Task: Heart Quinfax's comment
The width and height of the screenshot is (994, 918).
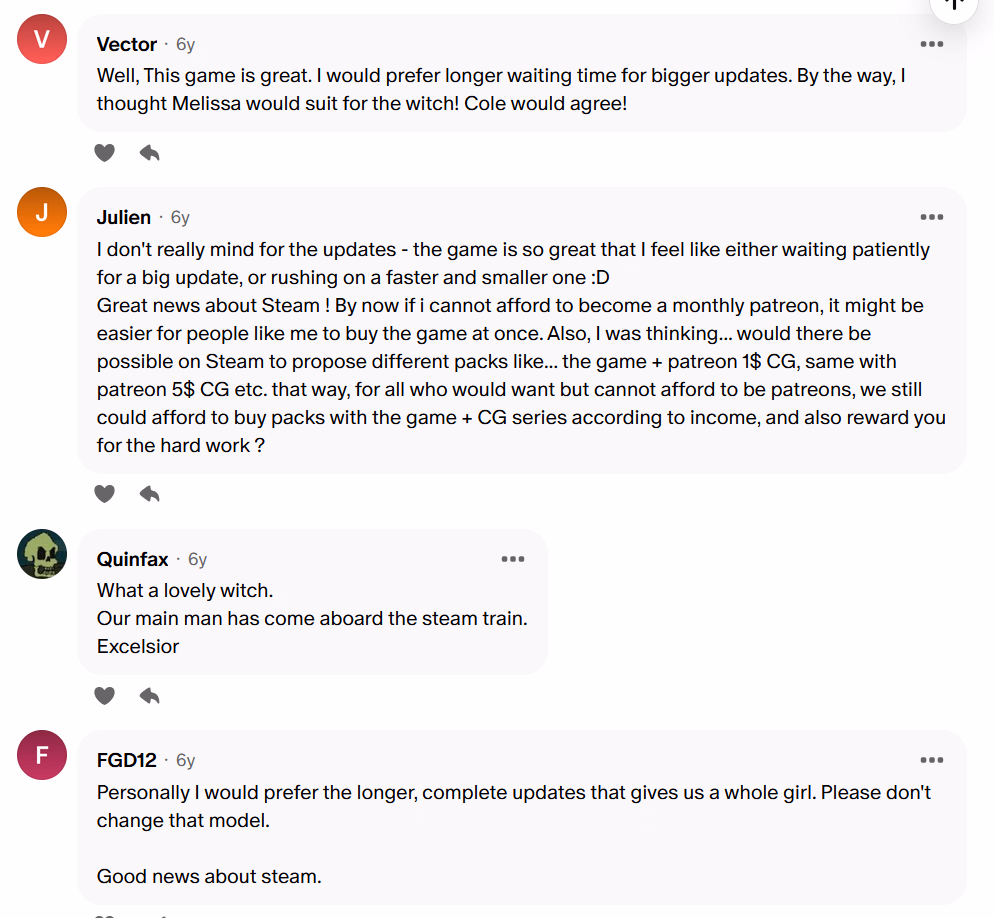Action: (104, 695)
